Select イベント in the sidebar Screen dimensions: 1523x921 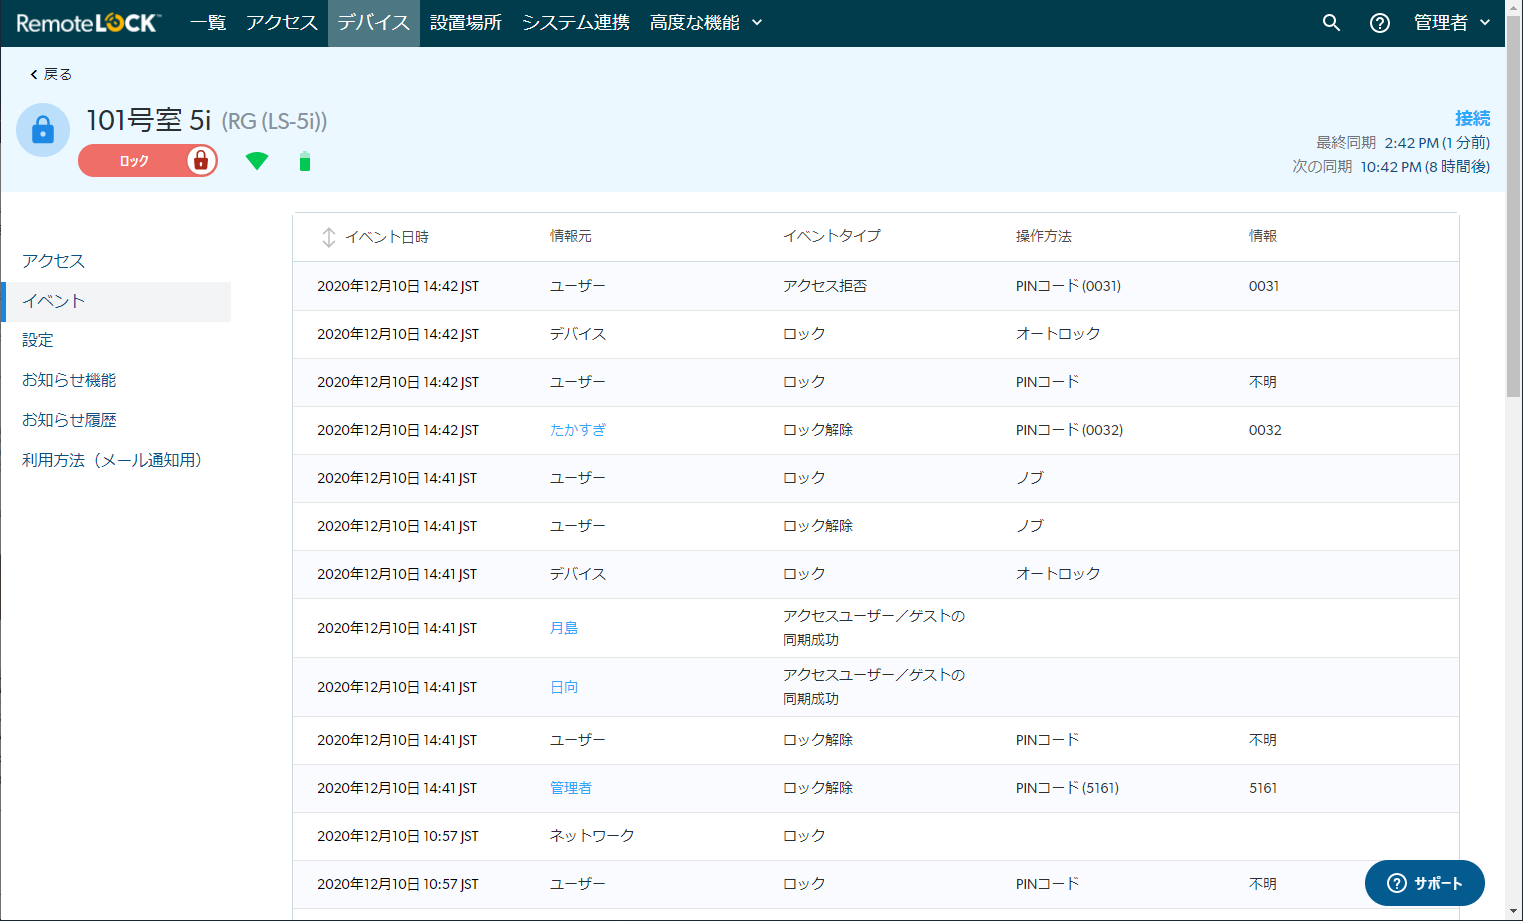point(117,301)
